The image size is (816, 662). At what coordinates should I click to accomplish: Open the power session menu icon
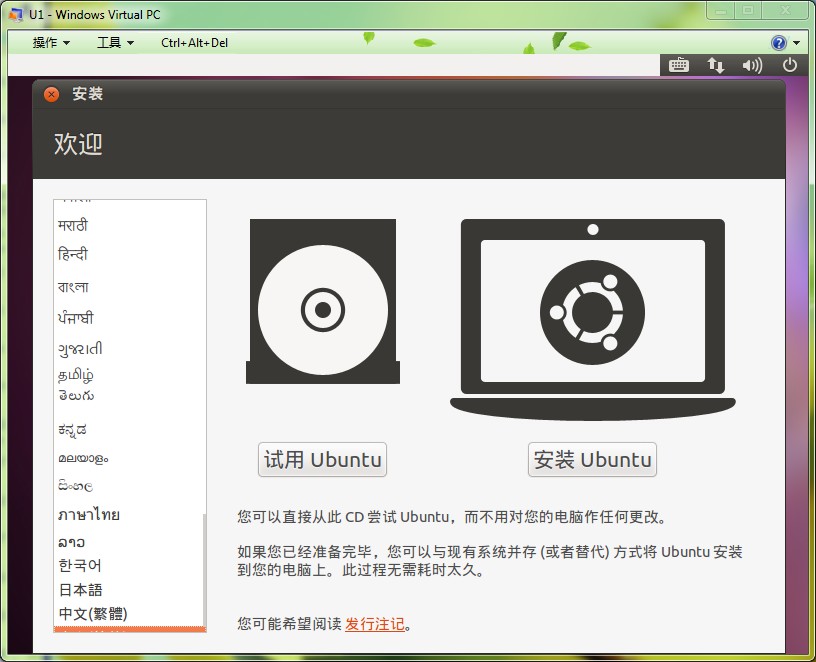tap(790, 65)
